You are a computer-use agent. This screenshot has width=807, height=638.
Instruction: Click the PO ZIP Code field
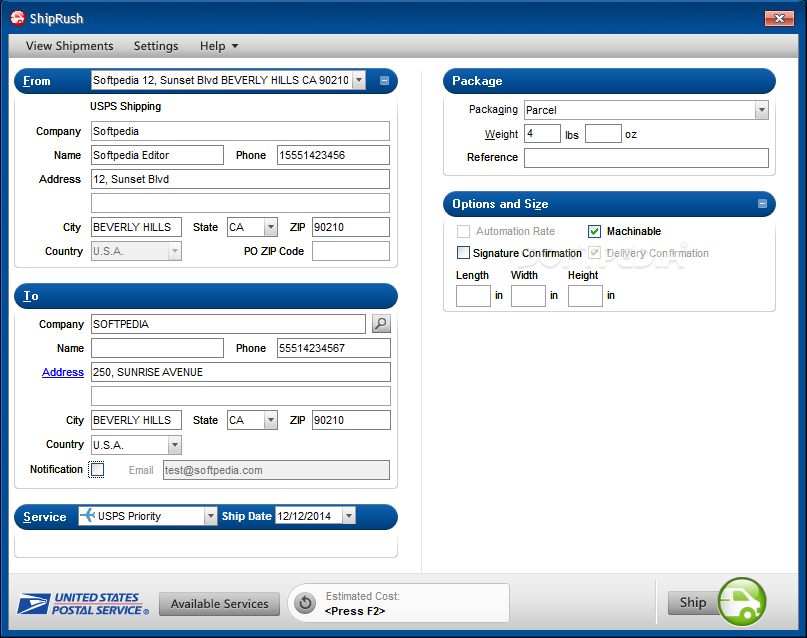click(x=351, y=251)
